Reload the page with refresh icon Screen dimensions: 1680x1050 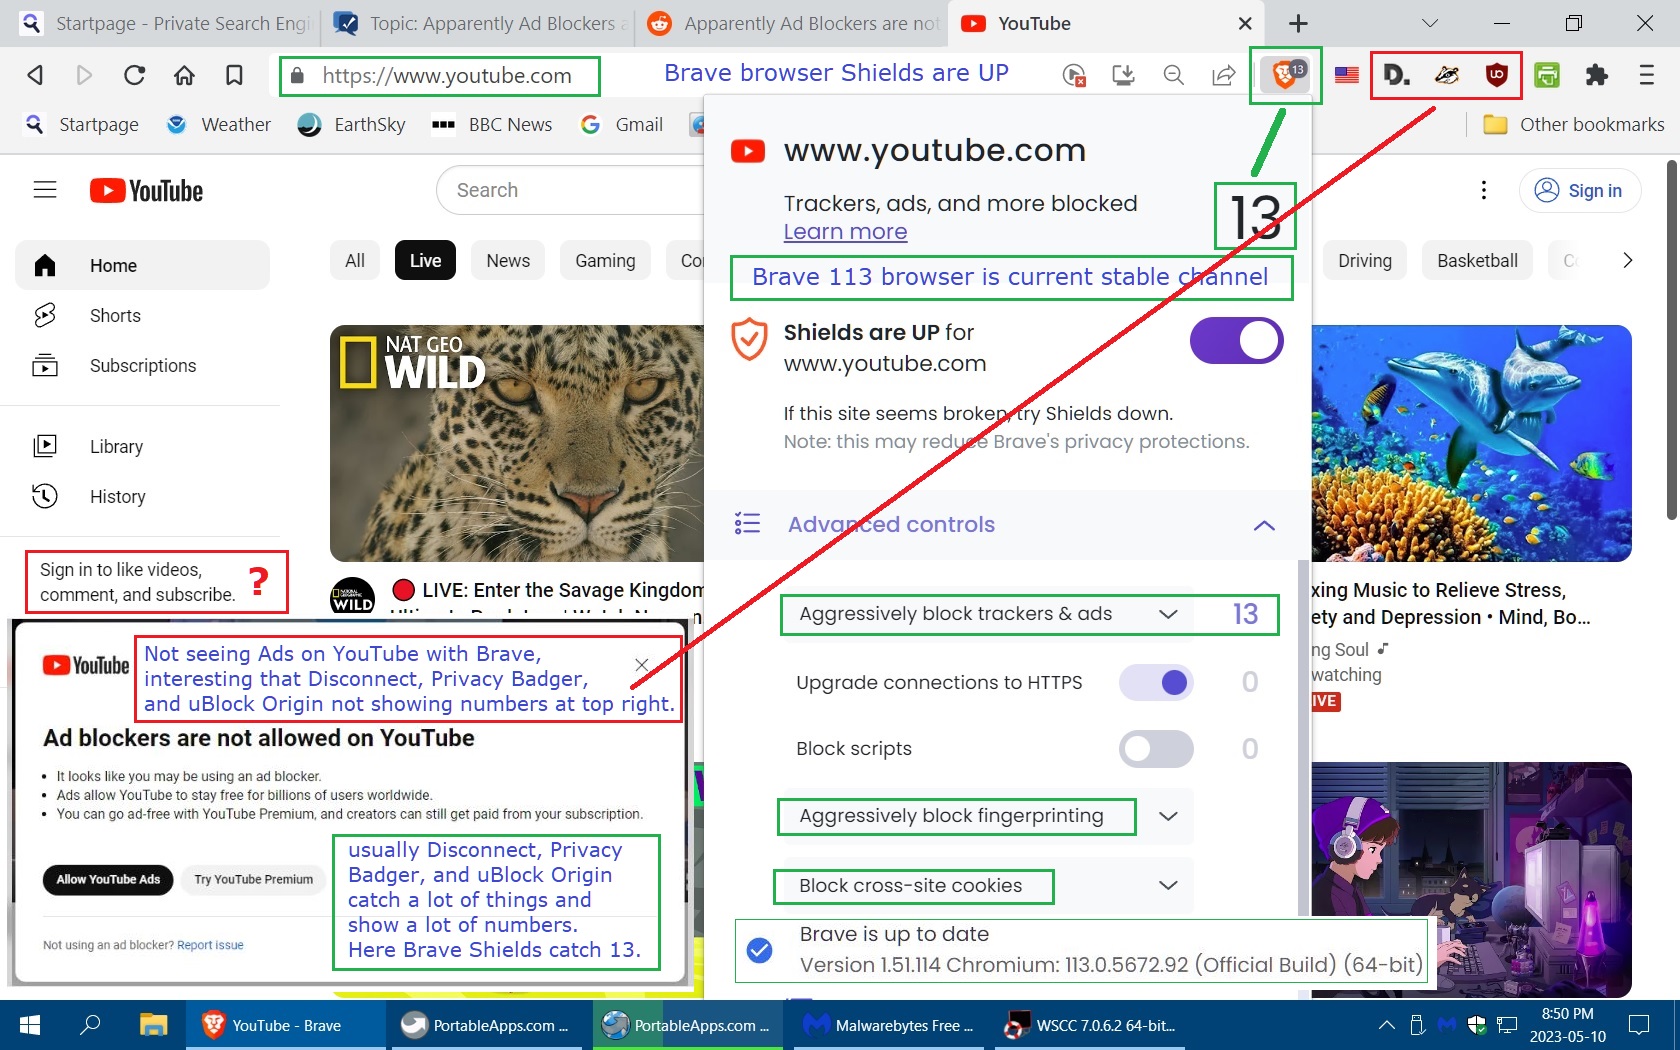coord(134,75)
